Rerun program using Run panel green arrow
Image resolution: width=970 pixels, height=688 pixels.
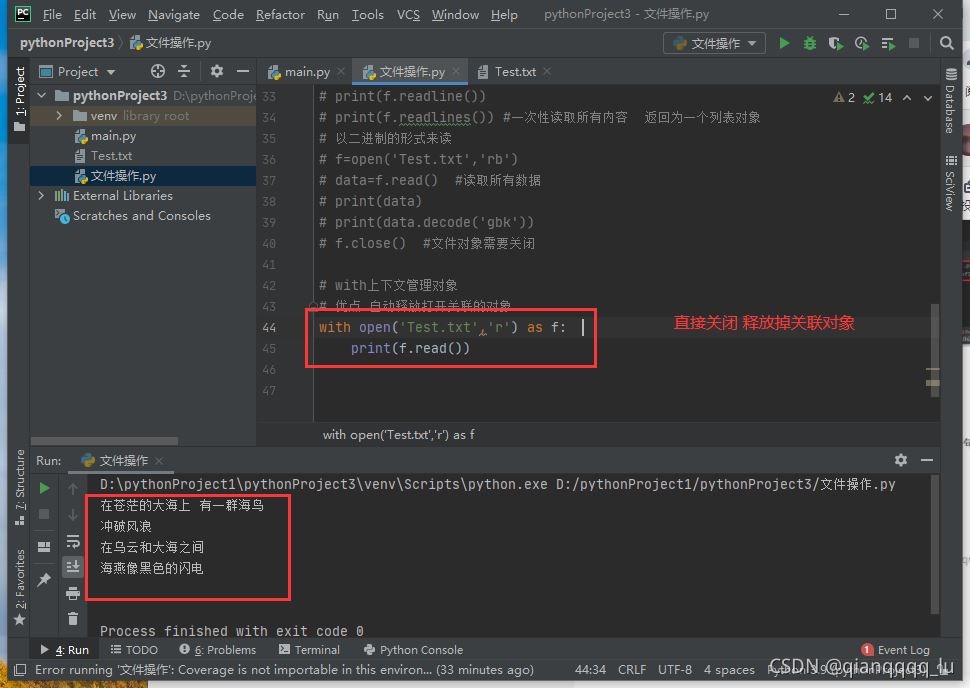point(44,488)
